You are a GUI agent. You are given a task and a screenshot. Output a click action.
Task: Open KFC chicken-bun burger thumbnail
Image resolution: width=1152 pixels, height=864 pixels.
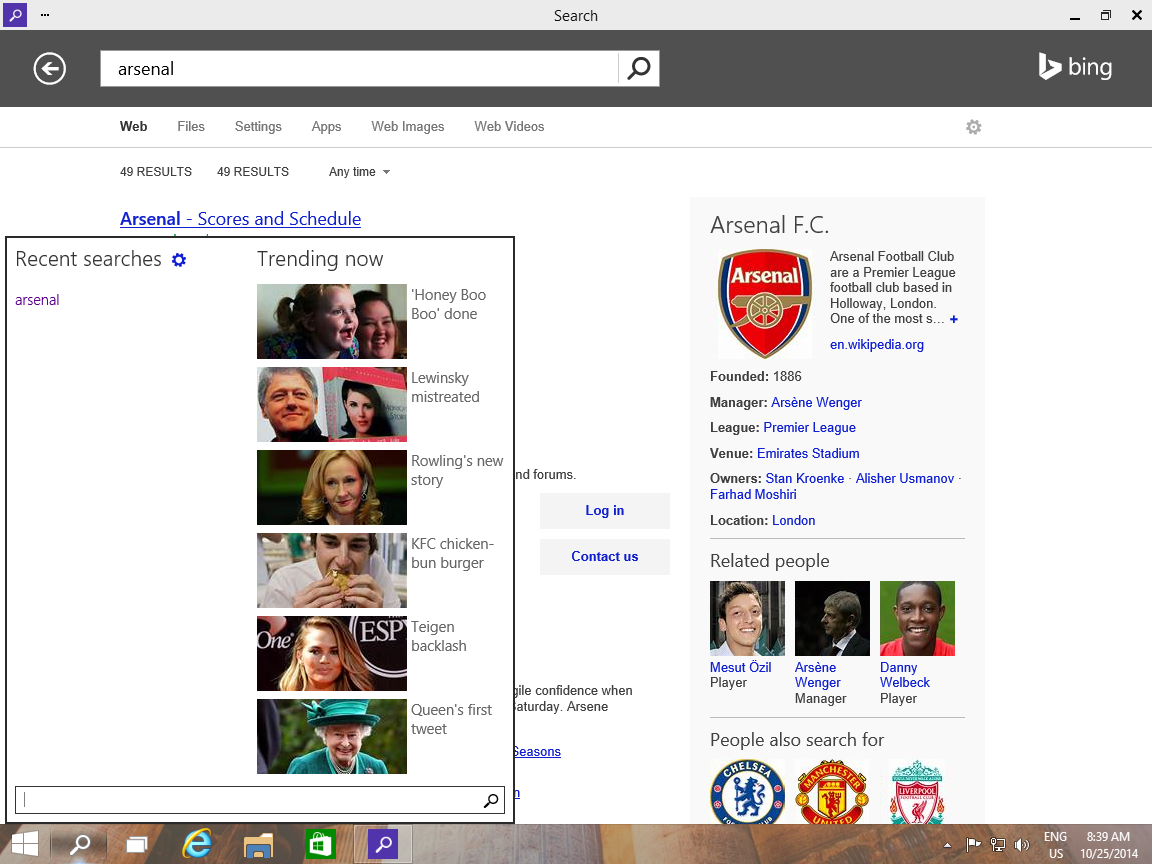(x=331, y=570)
